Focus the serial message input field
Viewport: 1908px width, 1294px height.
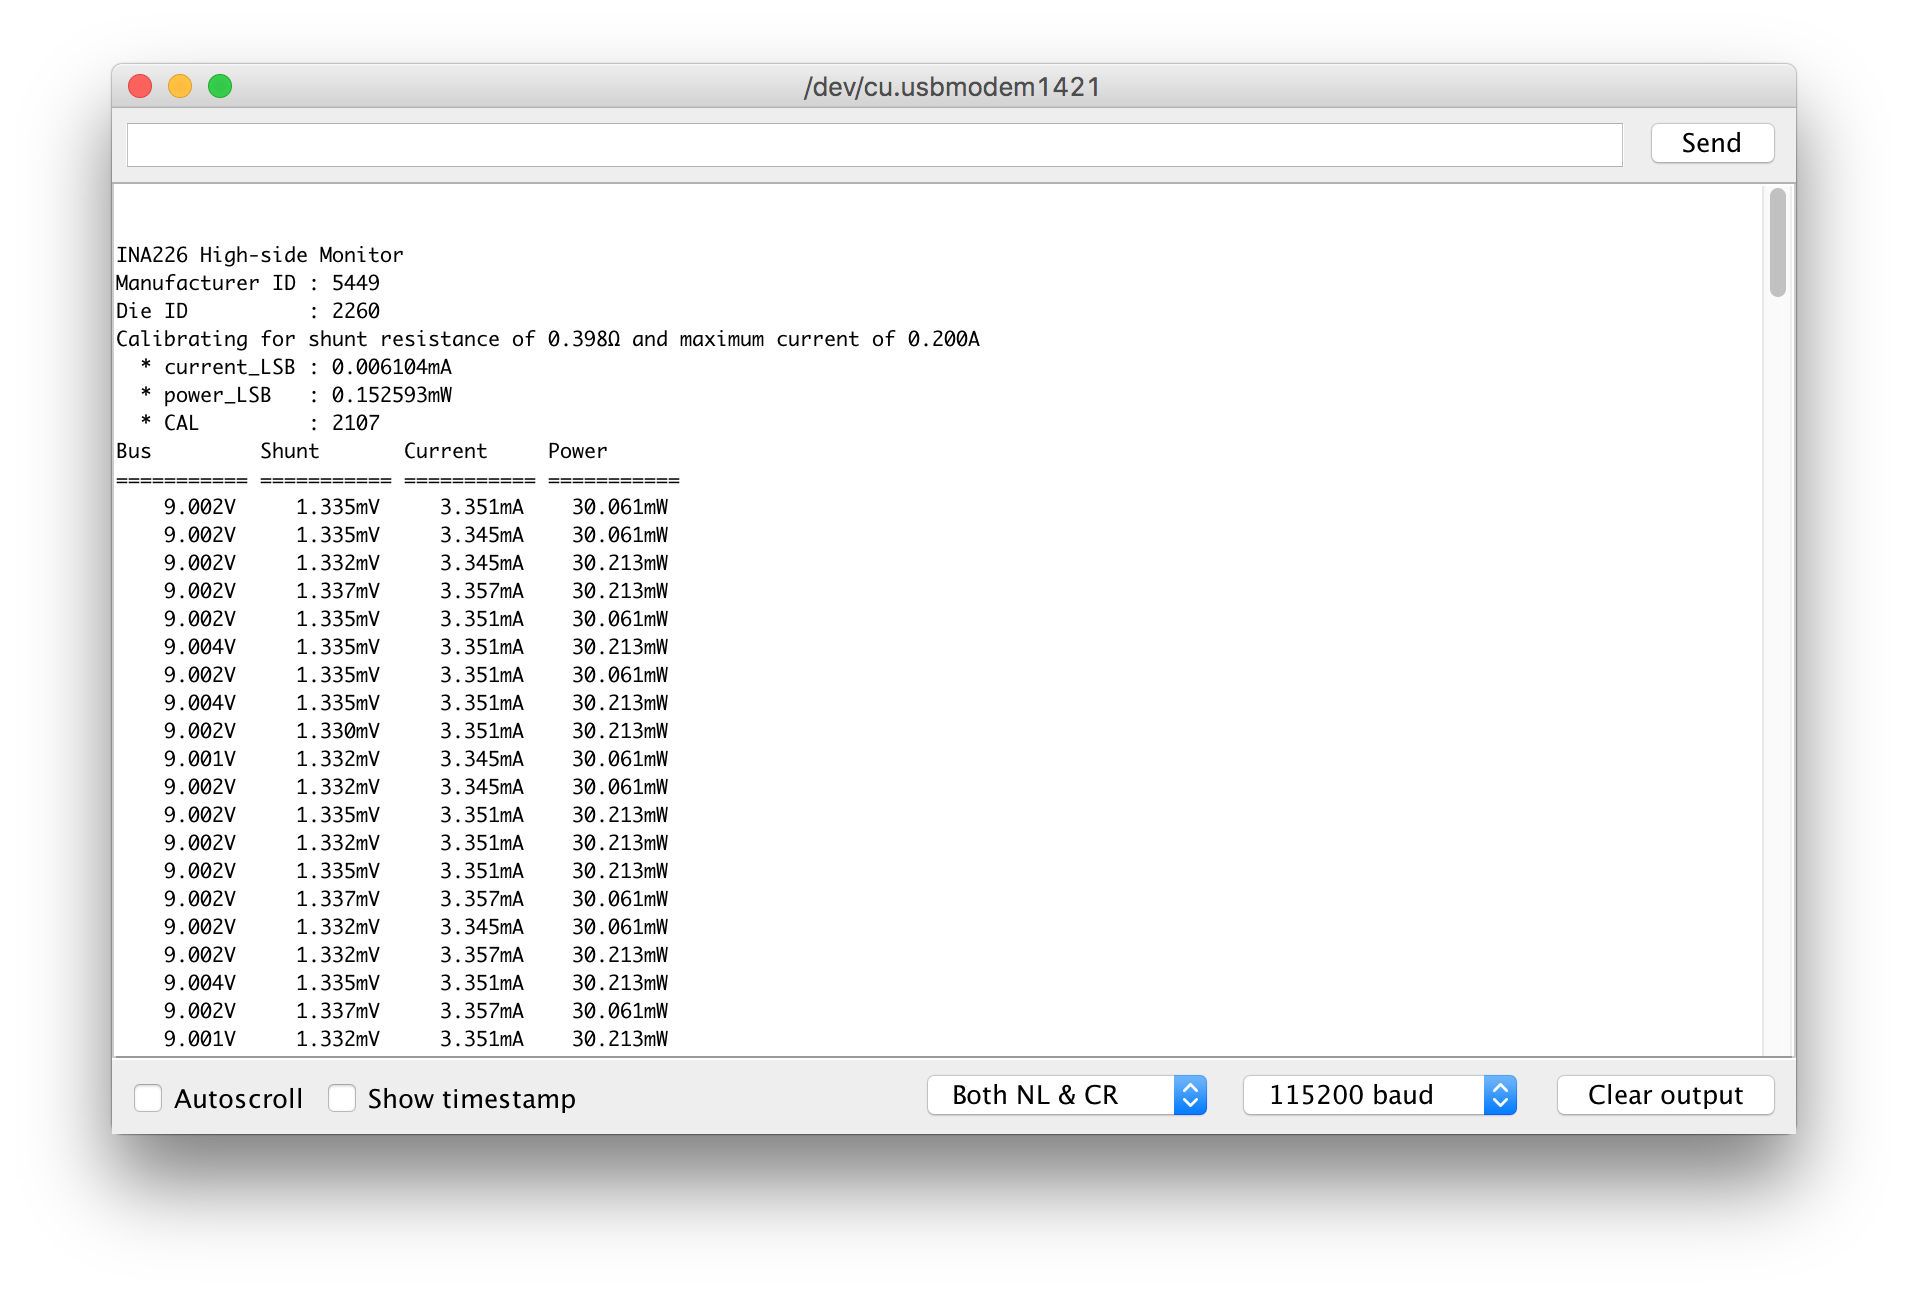pyautogui.click(x=874, y=145)
